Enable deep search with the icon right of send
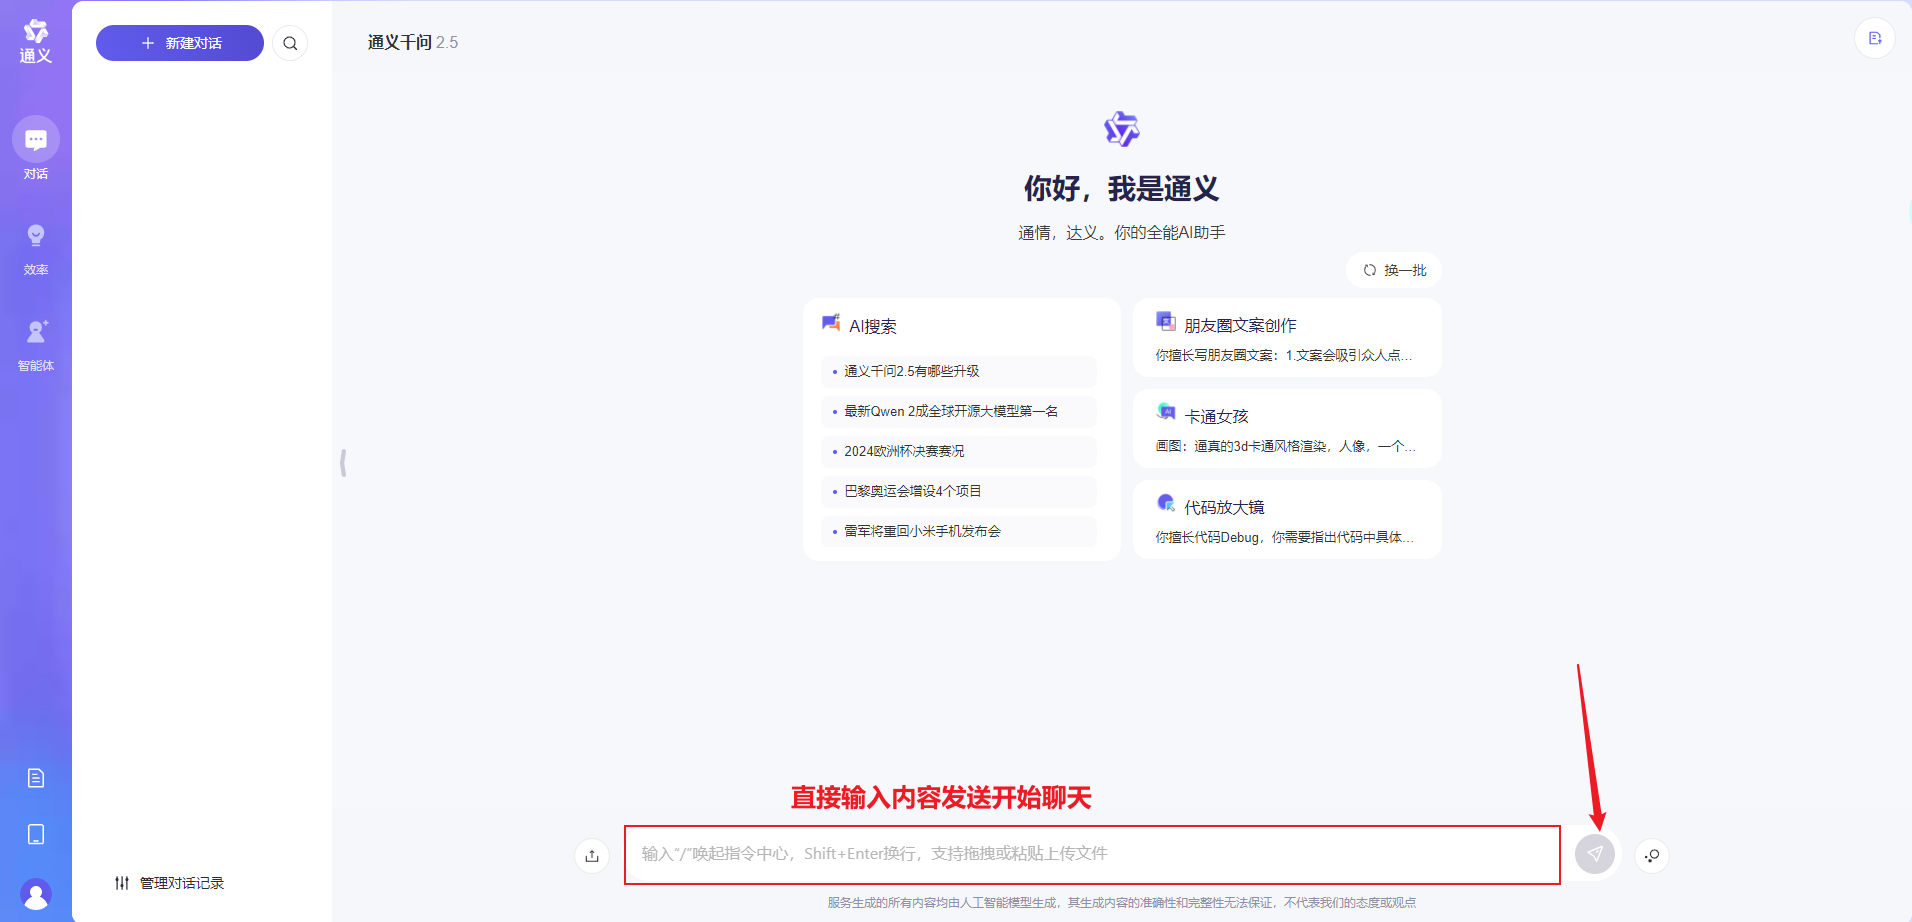The width and height of the screenshot is (1912, 922). 1651,855
